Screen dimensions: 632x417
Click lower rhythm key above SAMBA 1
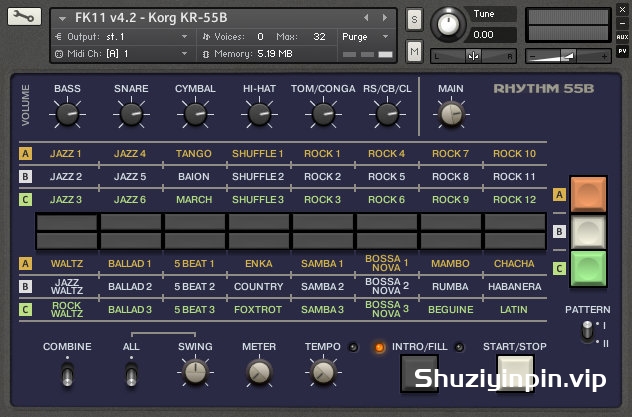[323, 241]
